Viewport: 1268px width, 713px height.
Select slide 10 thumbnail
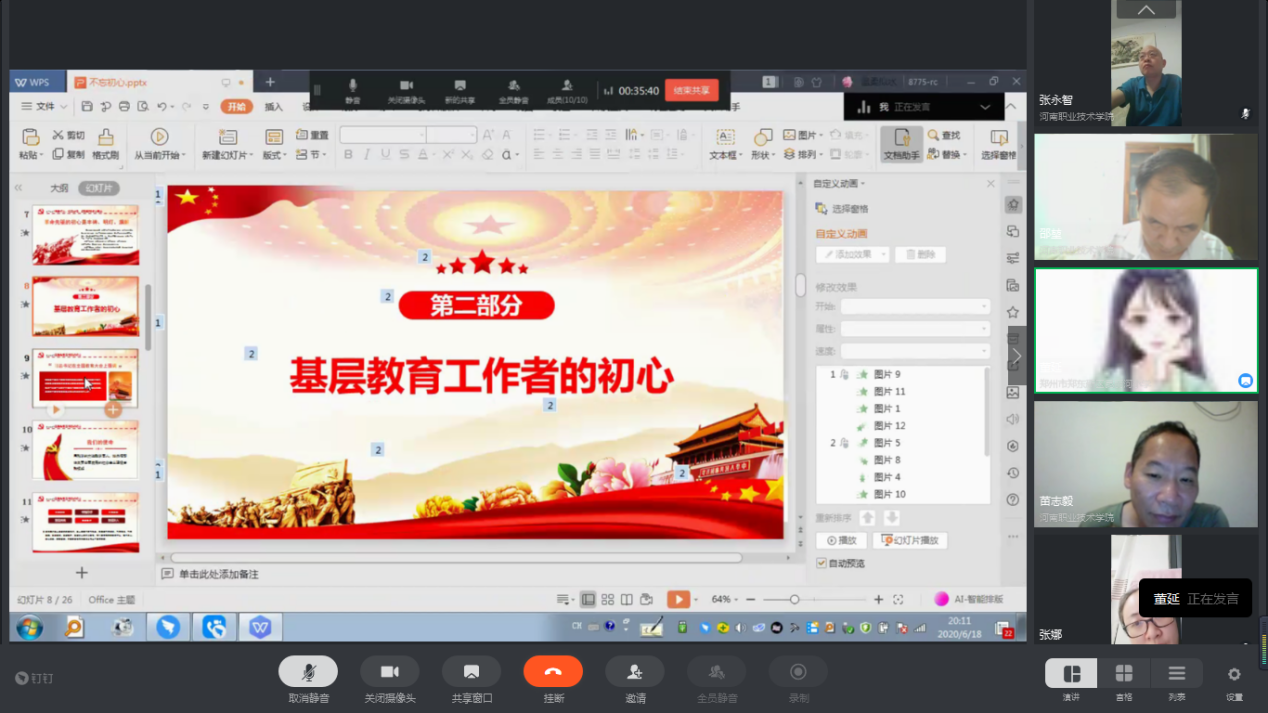85,450
